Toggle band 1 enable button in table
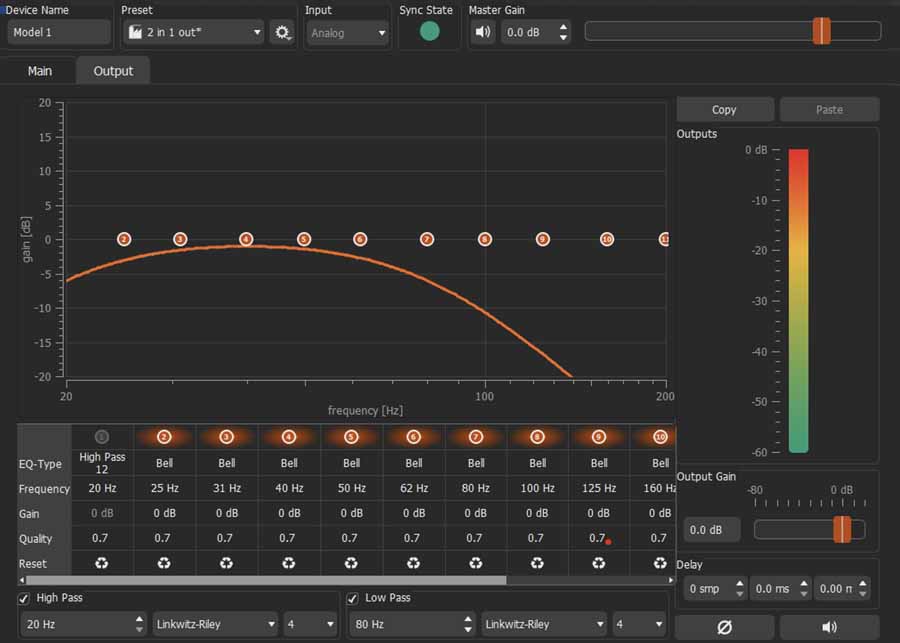This screenshot has width=900, height=643. click(102, 437)
